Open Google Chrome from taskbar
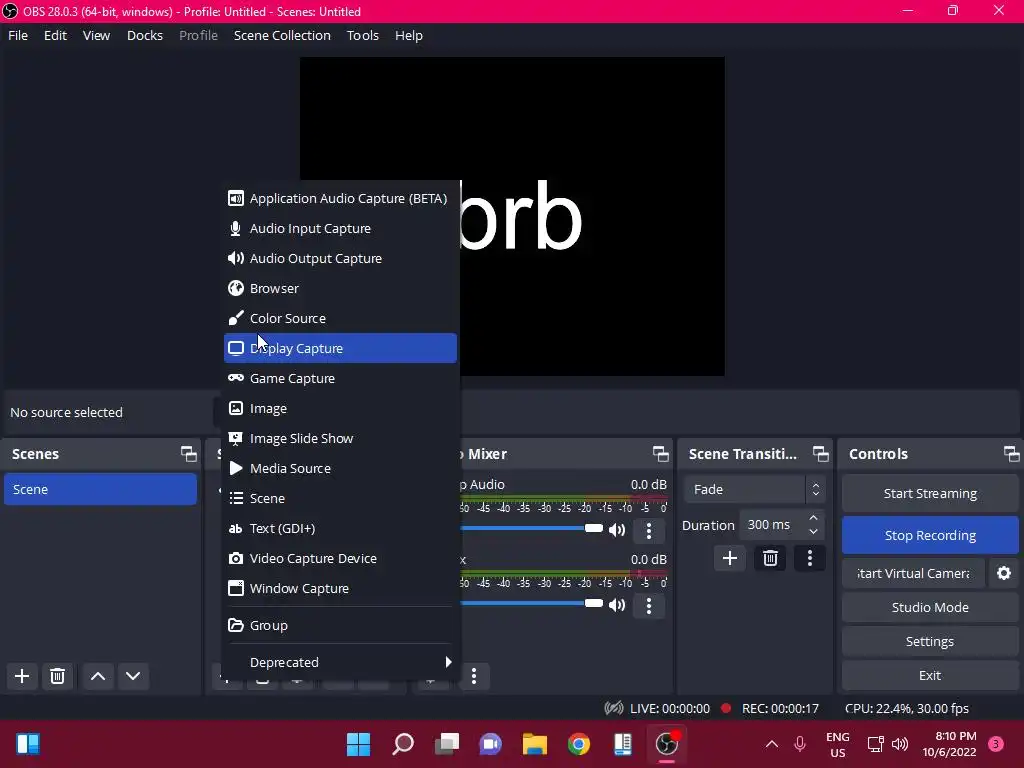This screenshot has width=1024, height=768. coord(579,744)
